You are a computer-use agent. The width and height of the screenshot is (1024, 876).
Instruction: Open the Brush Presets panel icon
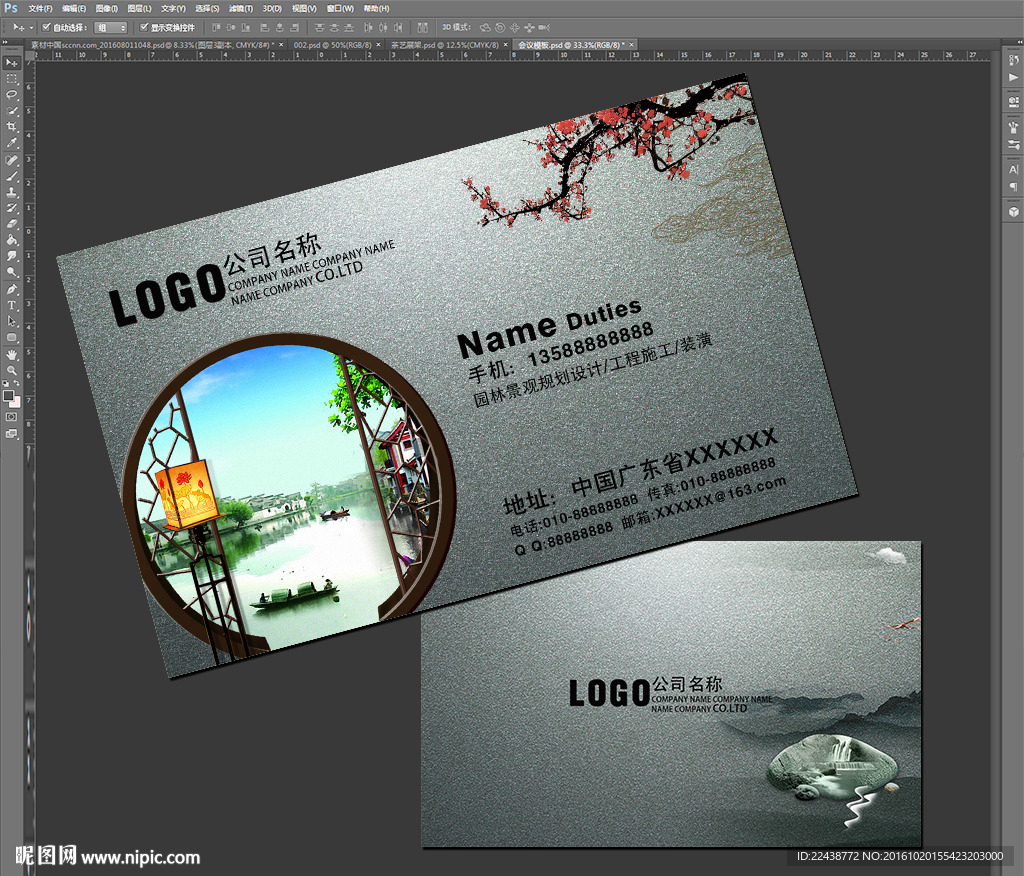(1013, 127)
